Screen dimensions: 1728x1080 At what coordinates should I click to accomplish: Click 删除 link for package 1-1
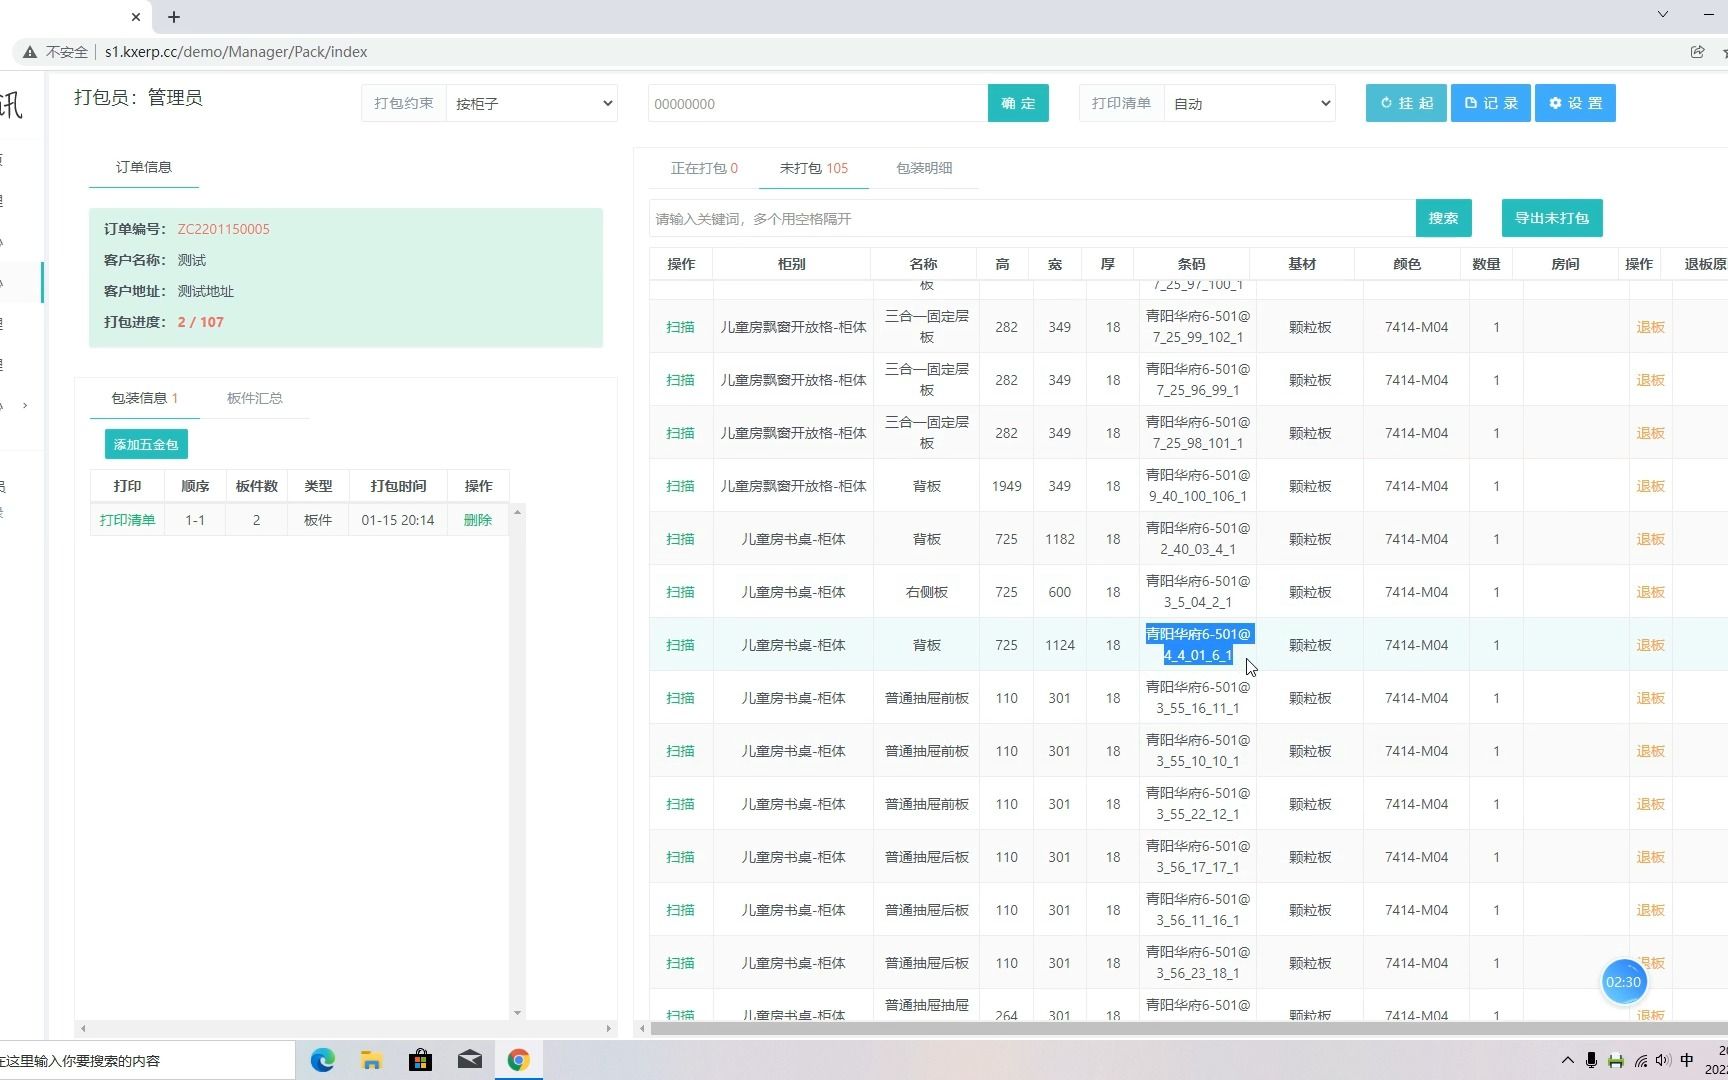[478, 520]
